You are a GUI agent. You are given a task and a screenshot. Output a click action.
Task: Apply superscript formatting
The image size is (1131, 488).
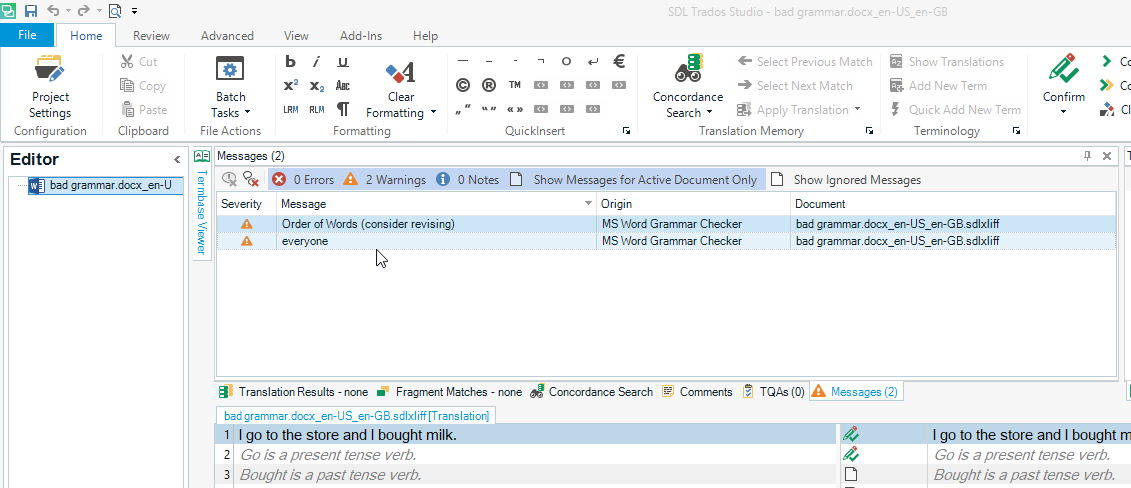pos(291,86)
